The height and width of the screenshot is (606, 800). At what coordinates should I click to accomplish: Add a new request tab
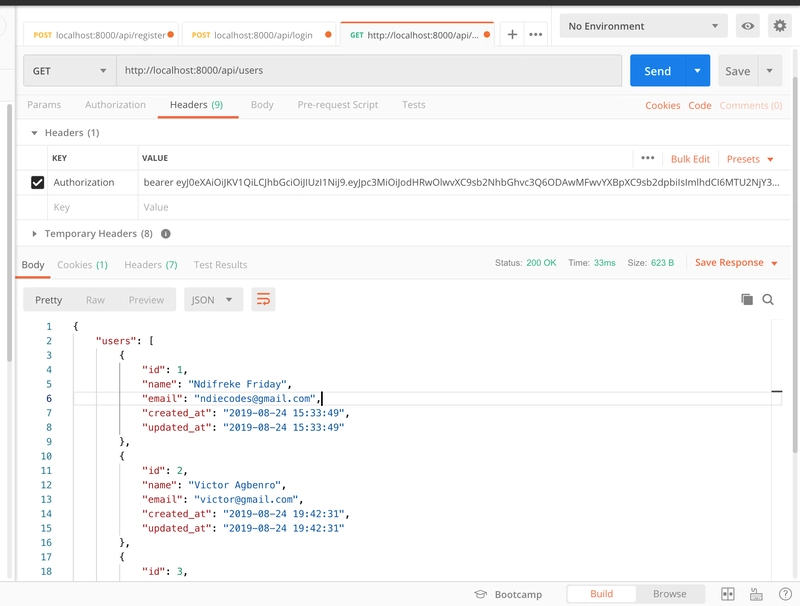[x=512, y=35]
